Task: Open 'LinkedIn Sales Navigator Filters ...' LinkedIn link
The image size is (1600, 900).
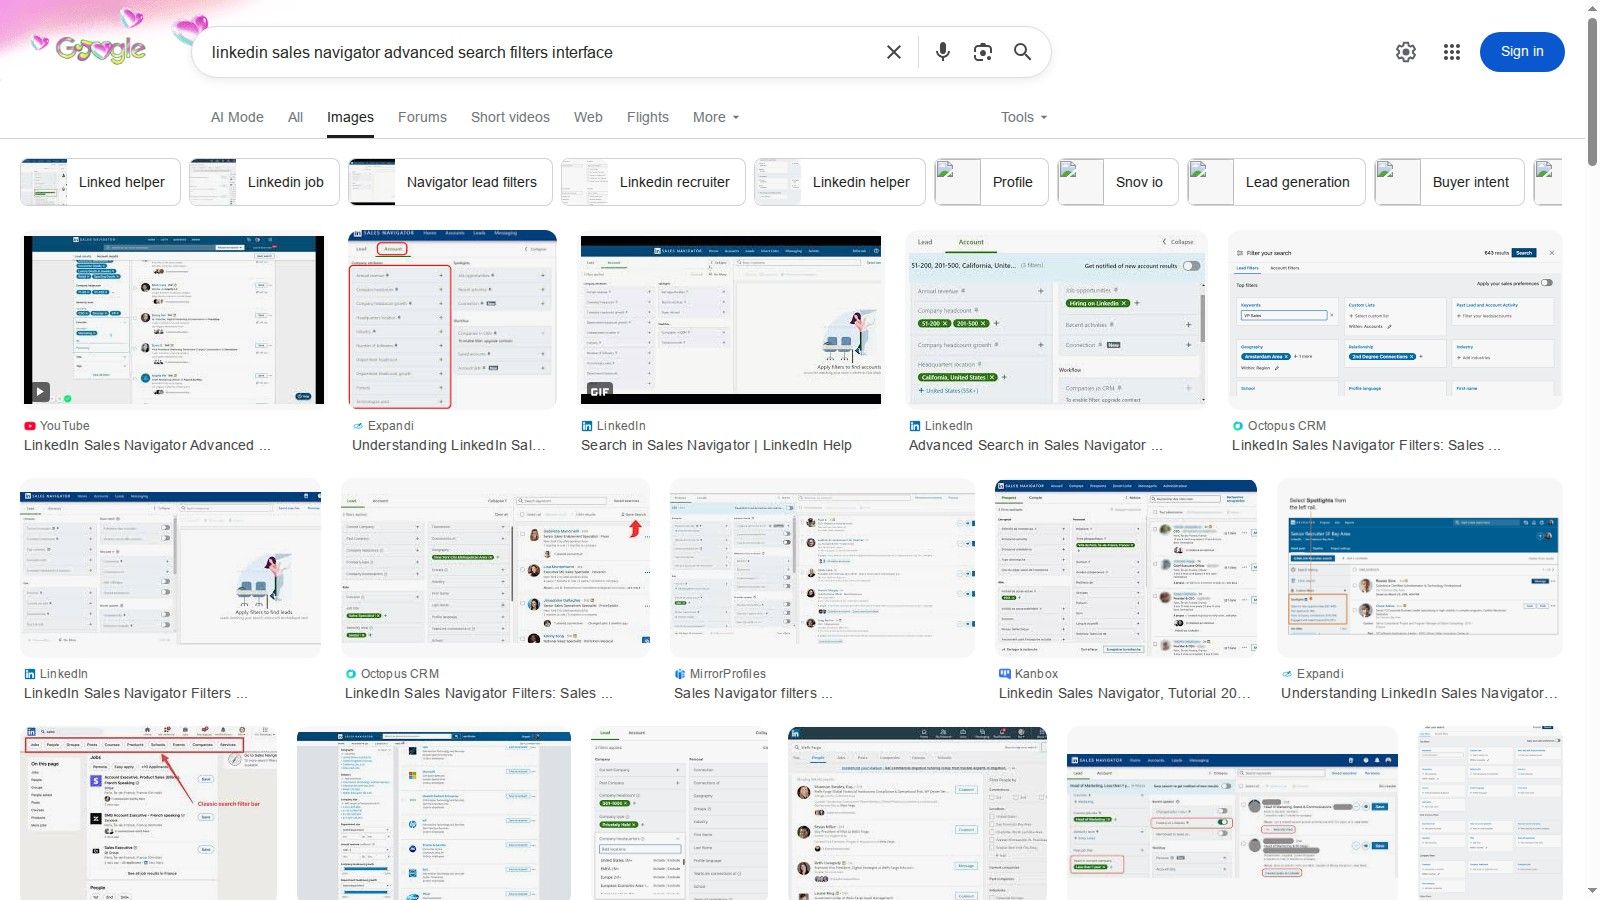Action: point(135,693)
